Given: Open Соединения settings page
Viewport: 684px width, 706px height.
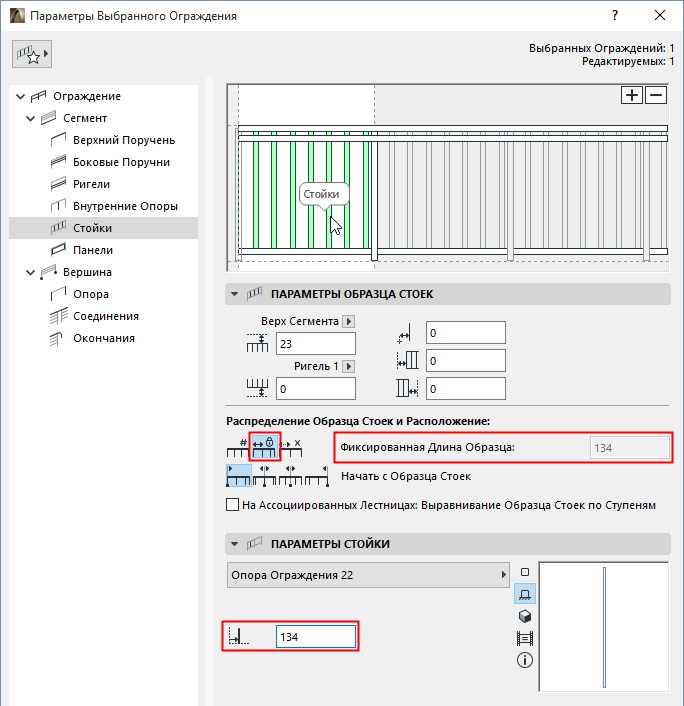Looking at the screenshot, I should pyautogui.click(x=106, y=316).
